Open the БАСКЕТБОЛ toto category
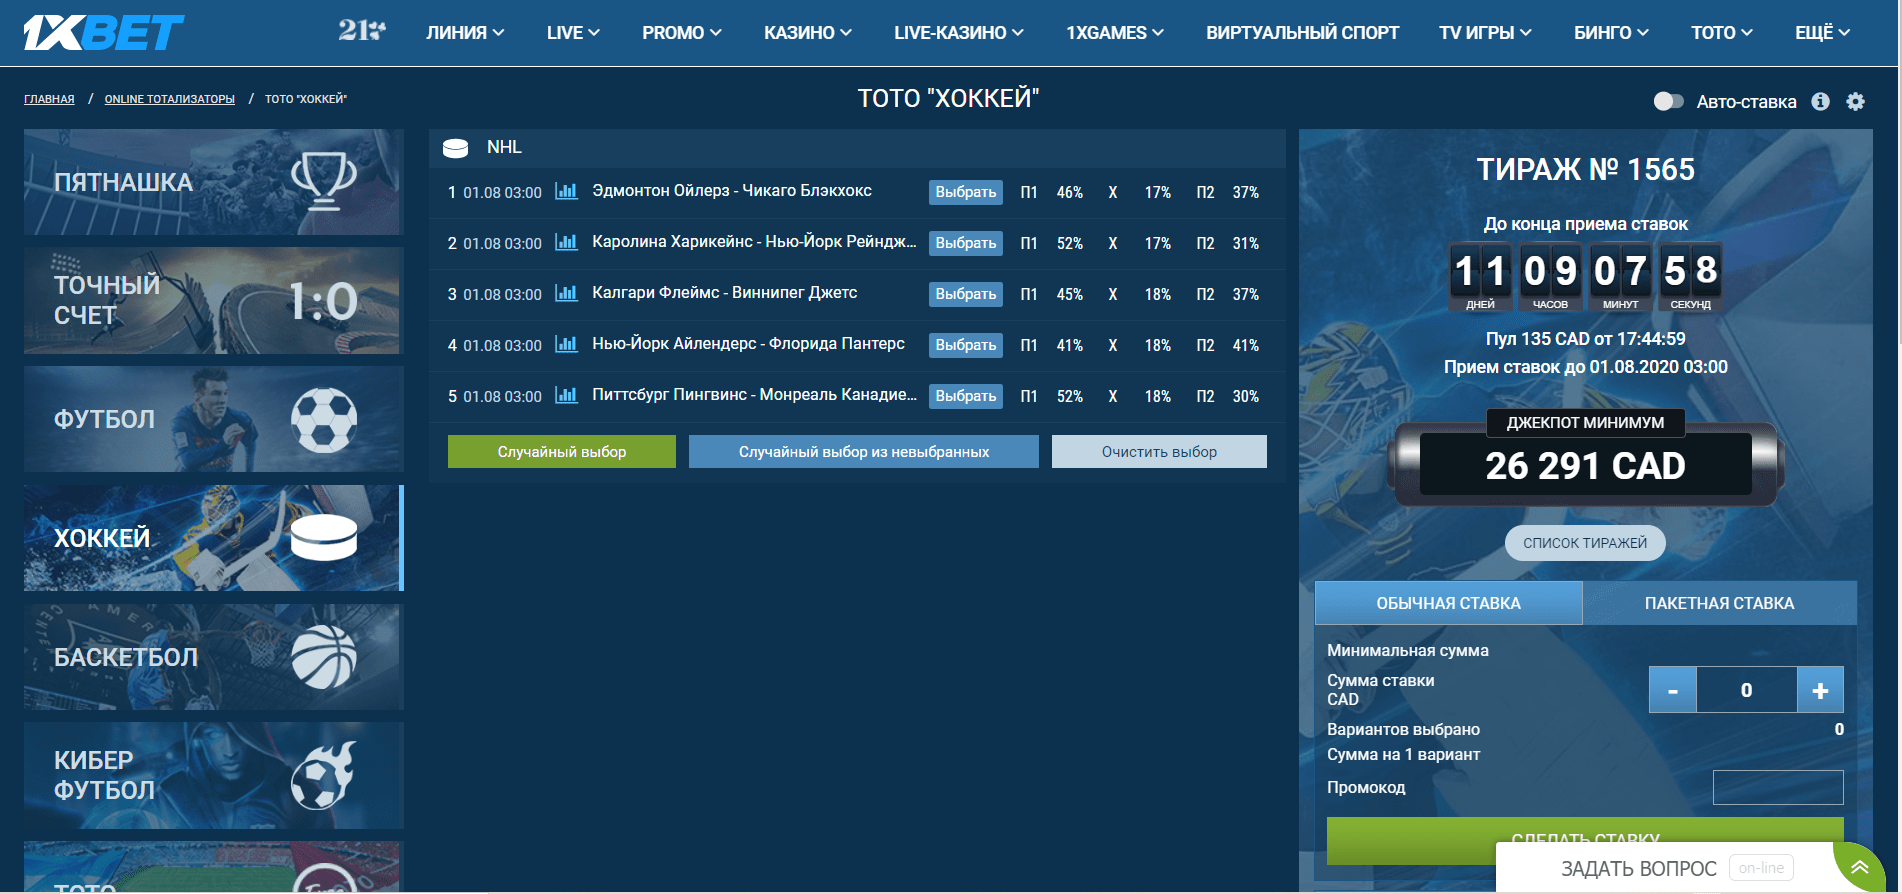Viewport: 1902px width, 894px height. (x=214, y=657)
